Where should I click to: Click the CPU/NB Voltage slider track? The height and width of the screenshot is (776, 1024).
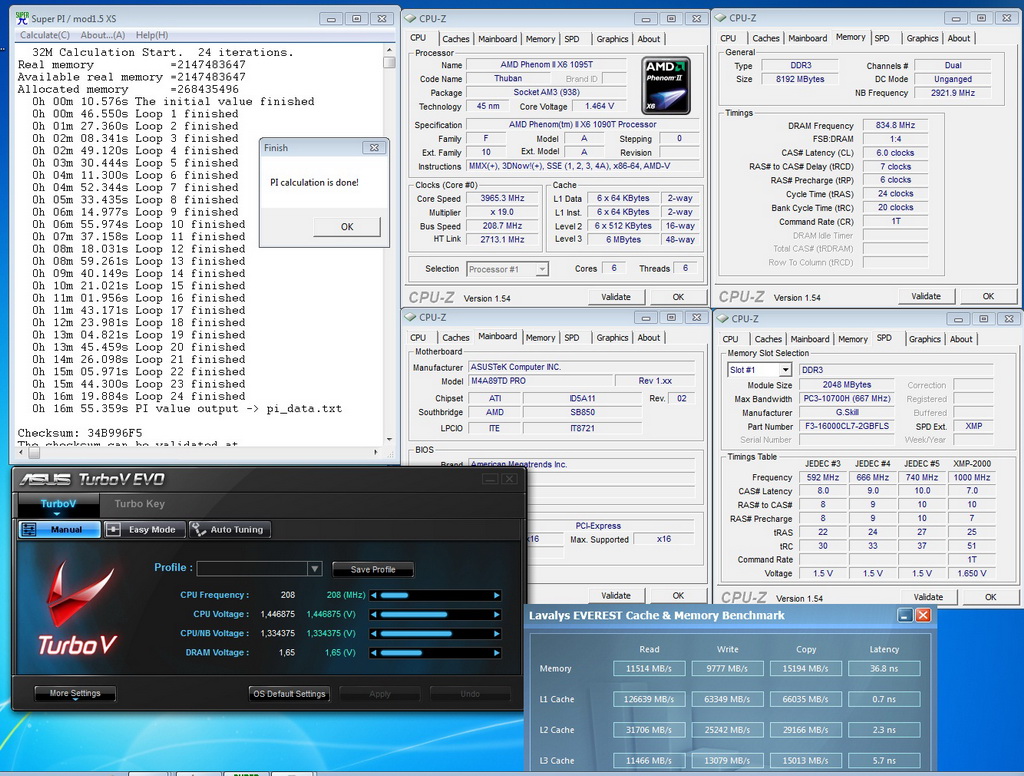pyautogui.click(x=435, y=634)
